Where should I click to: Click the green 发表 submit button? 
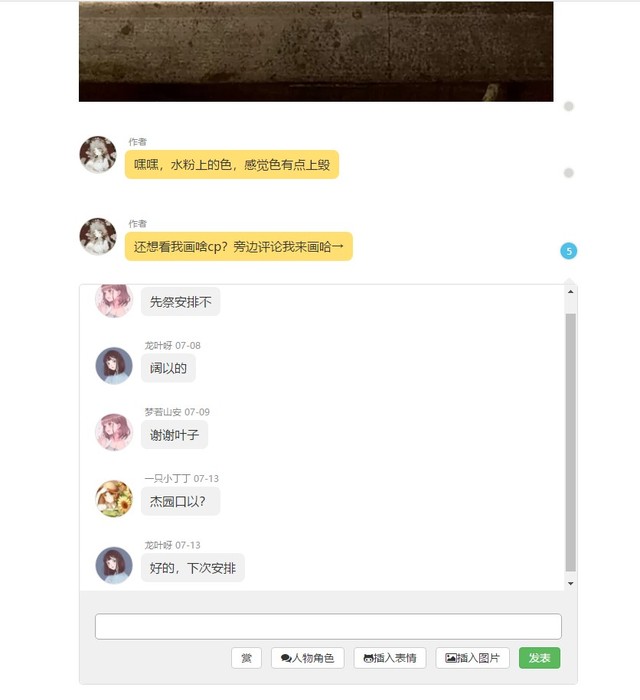pyautogui.click(x=539, y=658)
